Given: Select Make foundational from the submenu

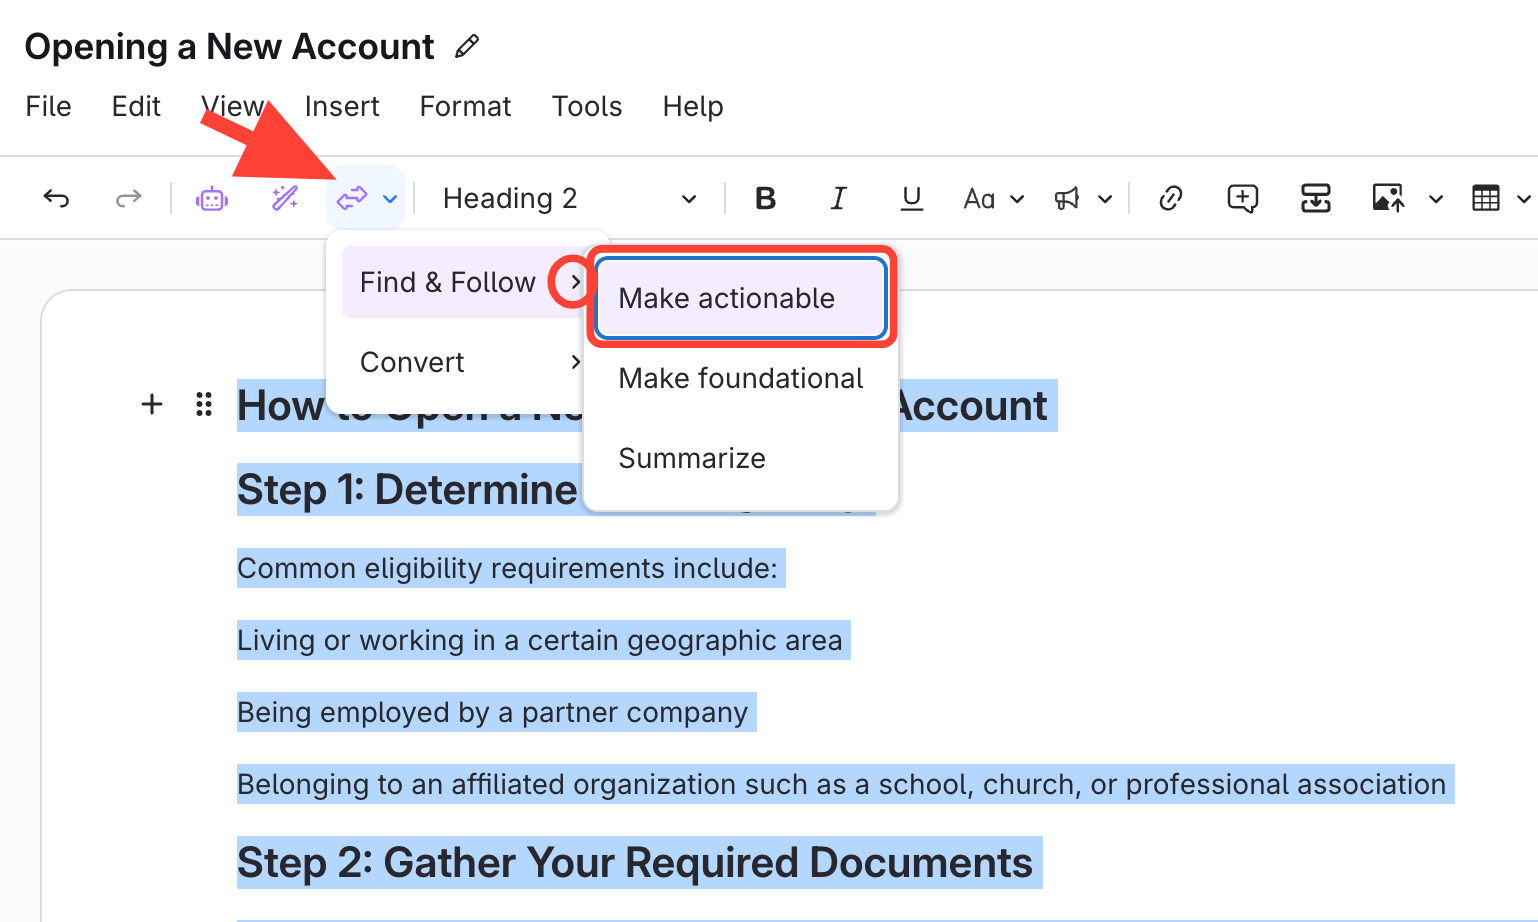Looking at the screenshot, I should pyautogui.click(x=740, y=378).
